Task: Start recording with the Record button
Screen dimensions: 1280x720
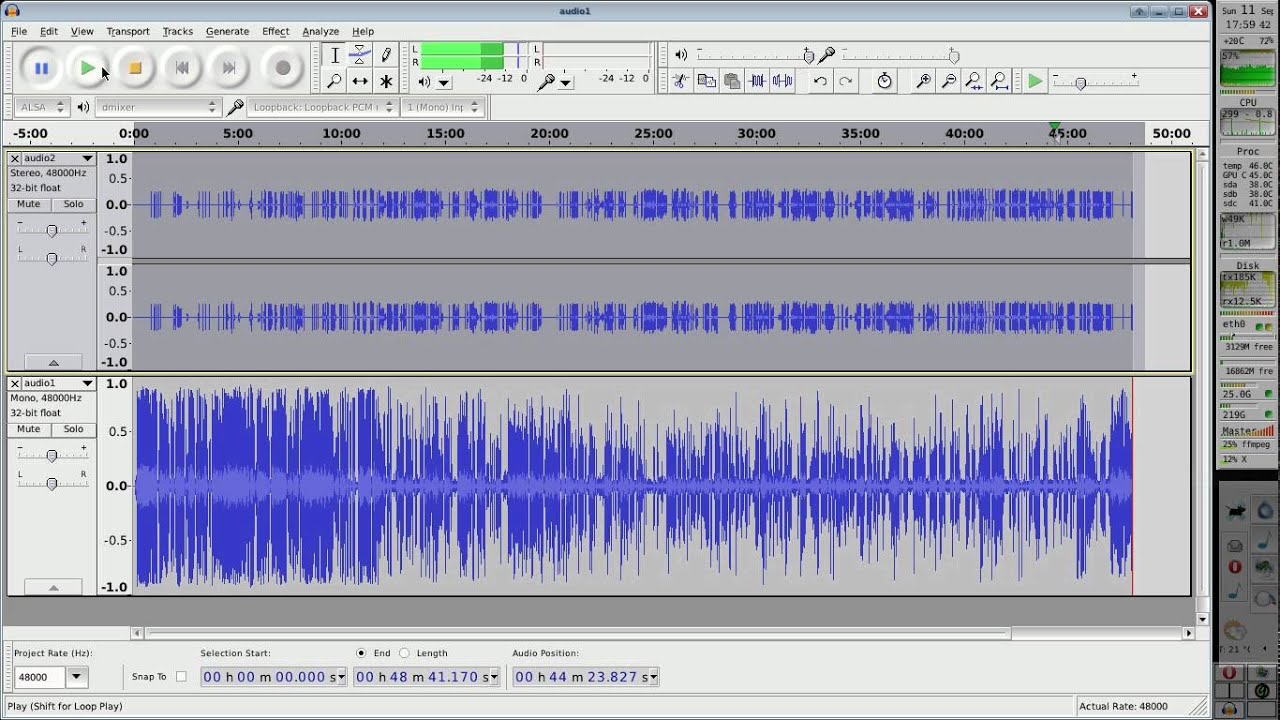Action: point(283,68)
